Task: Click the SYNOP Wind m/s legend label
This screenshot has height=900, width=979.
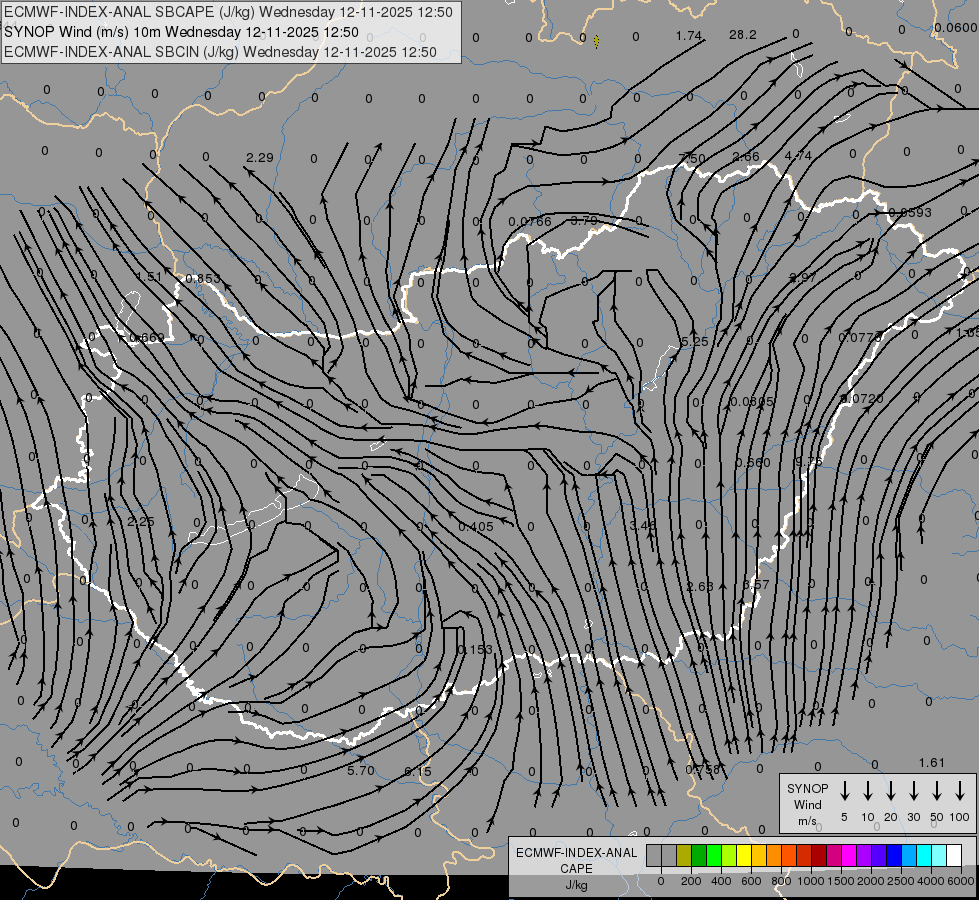Action: (807, 804)
